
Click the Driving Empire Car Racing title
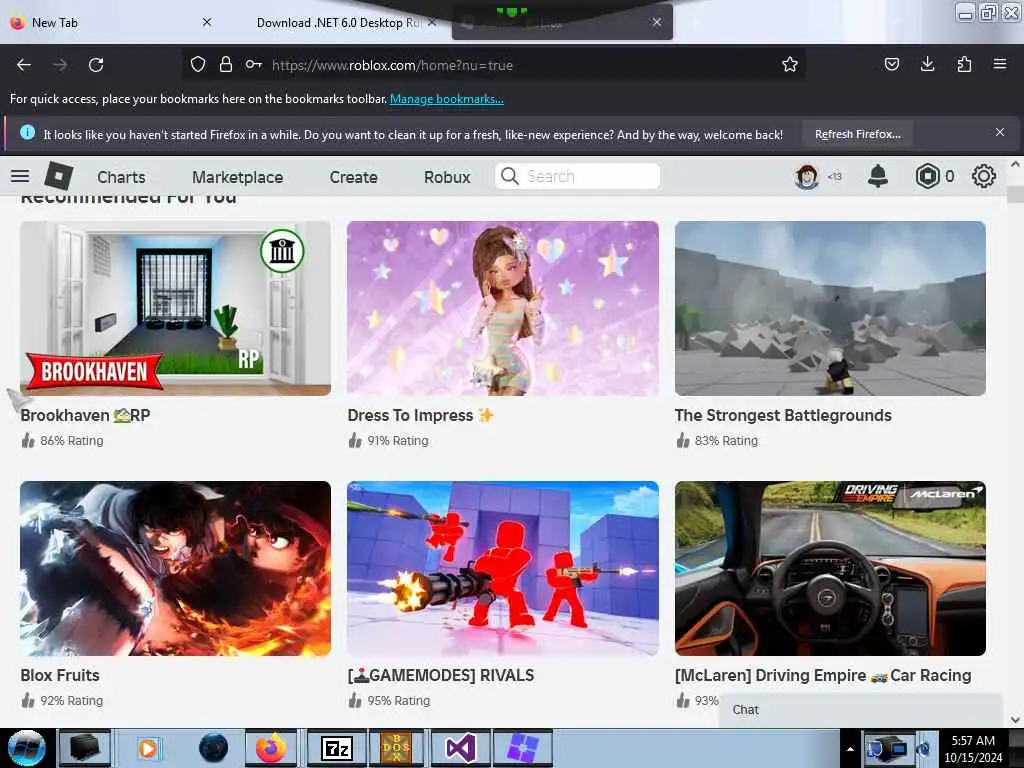pyautogui.click(x=824, y=675)
